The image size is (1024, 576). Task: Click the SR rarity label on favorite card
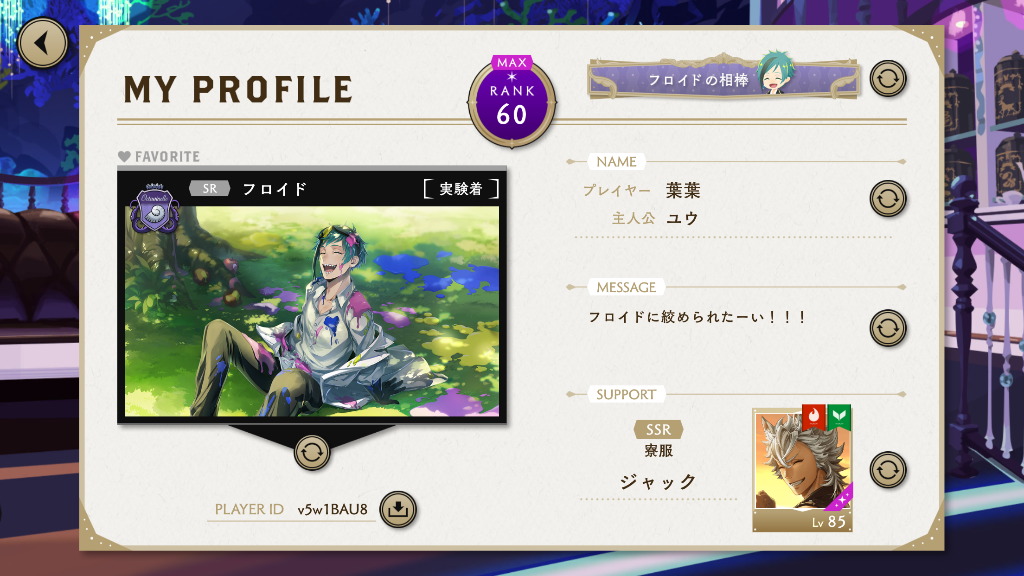click(210, 189)
